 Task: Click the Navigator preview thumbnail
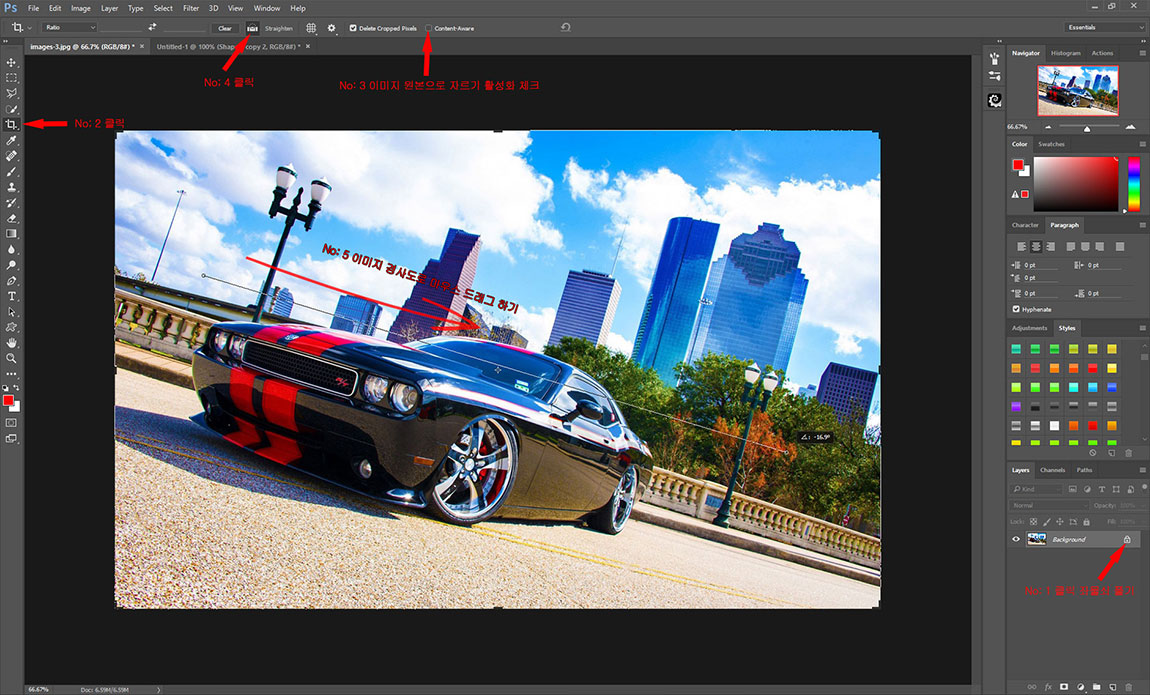click(x=1077, y=90)
